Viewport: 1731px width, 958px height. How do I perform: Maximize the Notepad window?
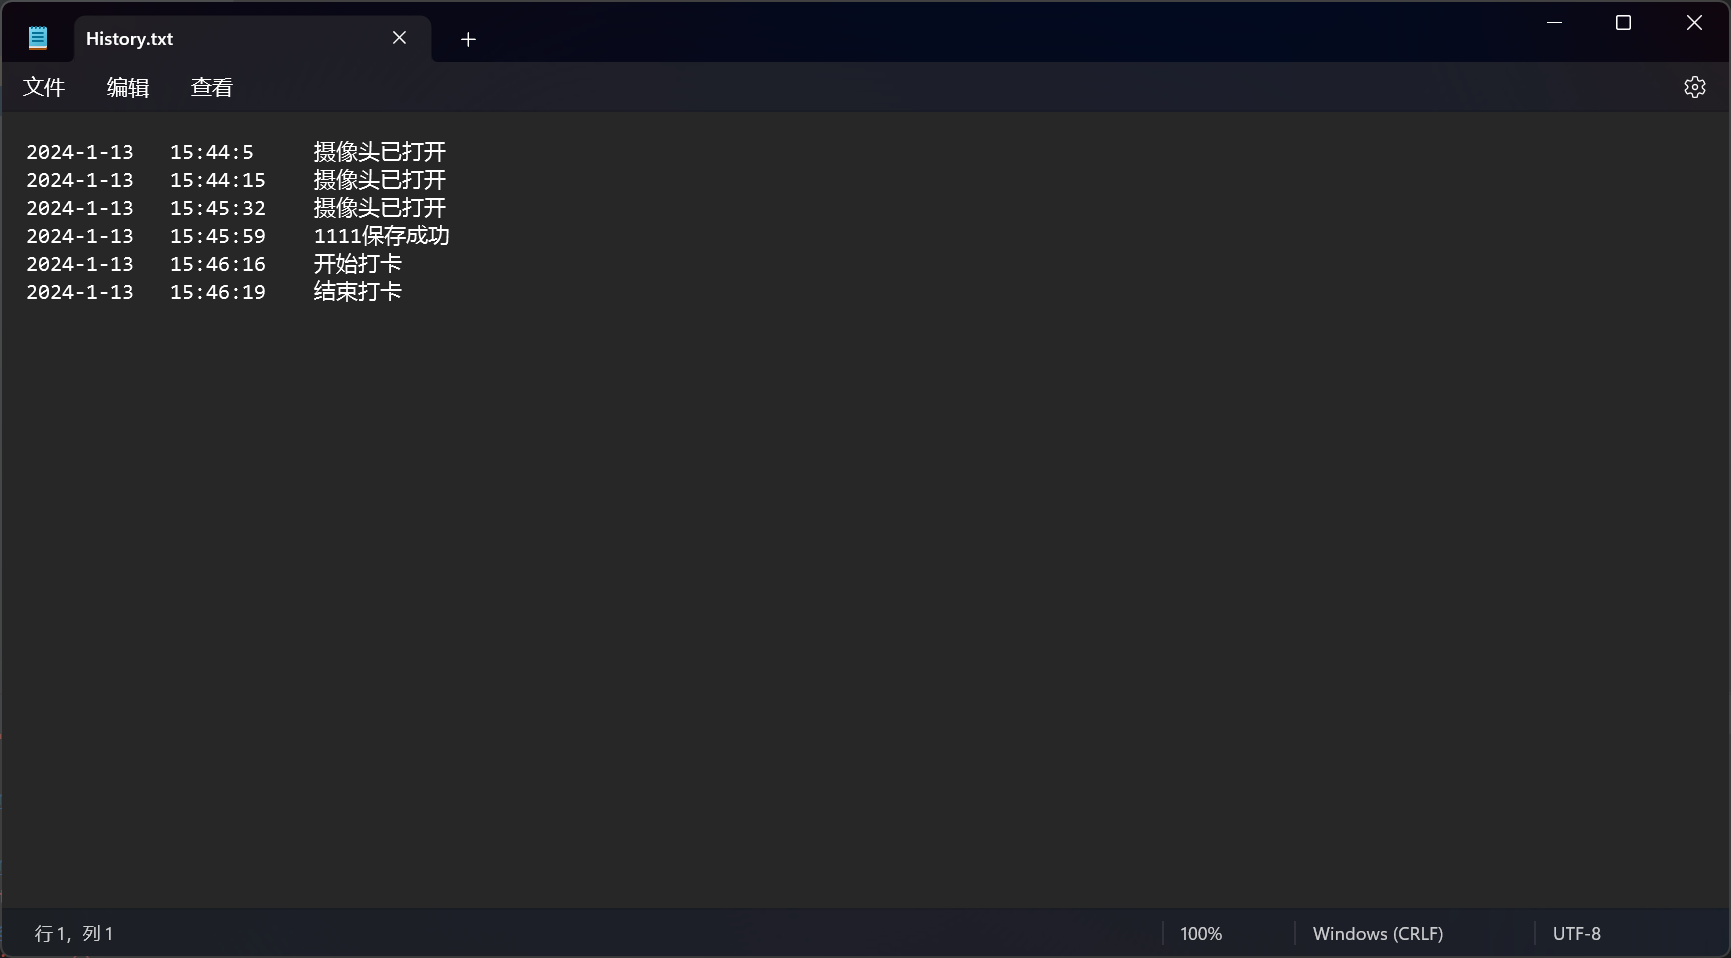[x=1624, y=23]
